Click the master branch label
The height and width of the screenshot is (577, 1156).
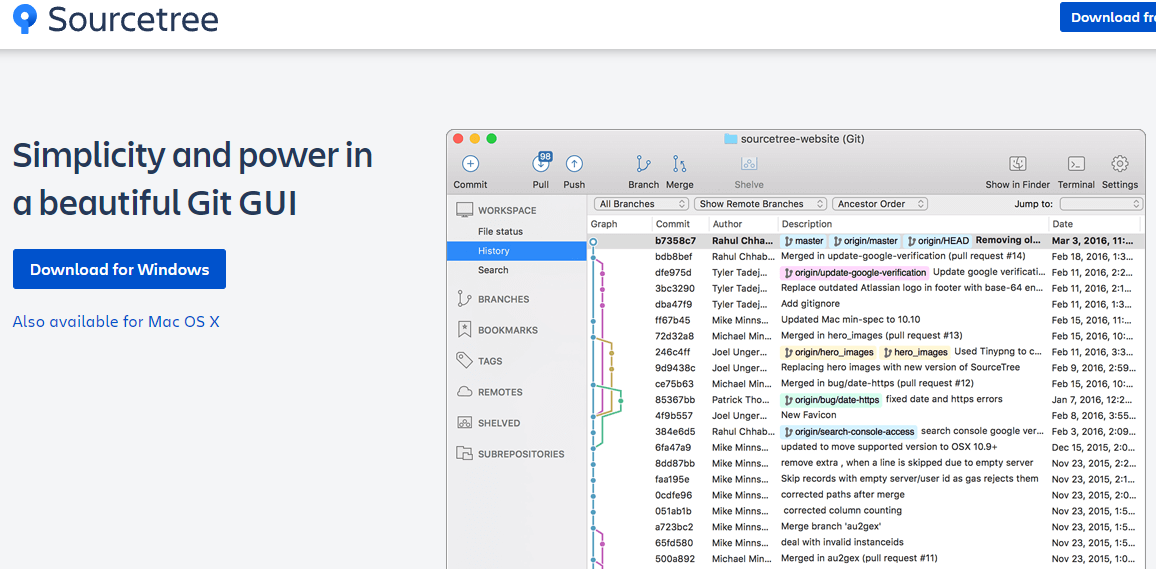pyautogui.click(x=803, y=240)
